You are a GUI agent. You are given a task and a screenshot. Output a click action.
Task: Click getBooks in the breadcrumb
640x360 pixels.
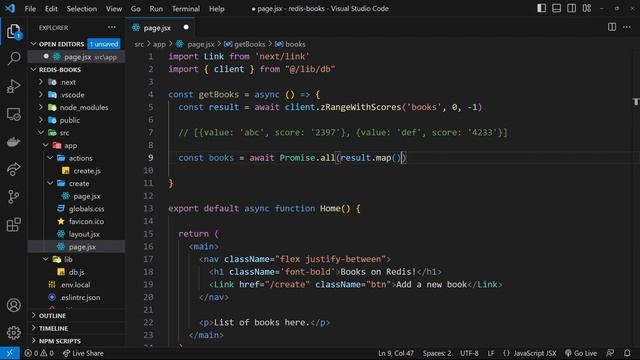point(244,44)
